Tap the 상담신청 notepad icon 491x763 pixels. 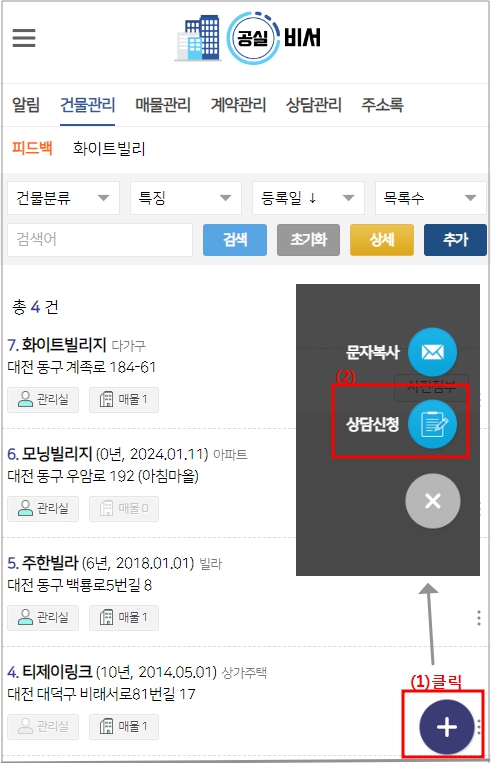tap(432, 424)
